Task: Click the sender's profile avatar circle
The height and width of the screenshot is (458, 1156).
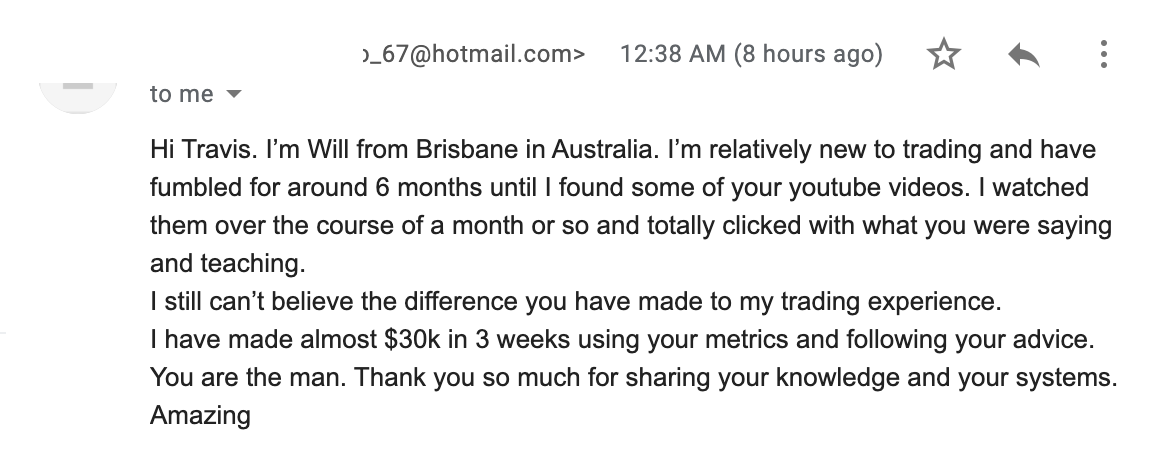Action: pos(78,94)
